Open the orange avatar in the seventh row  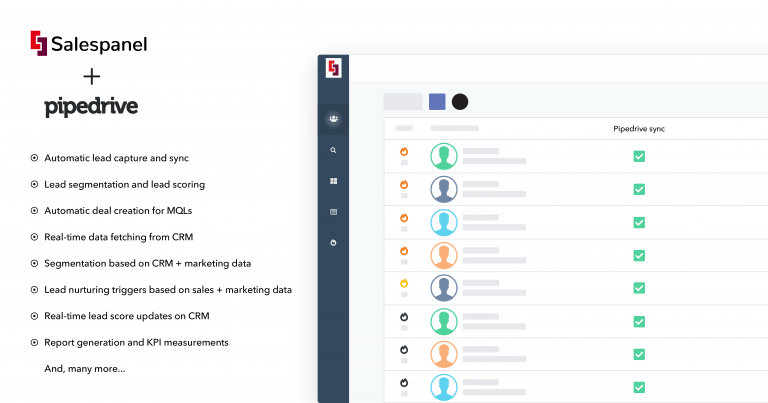444,354
